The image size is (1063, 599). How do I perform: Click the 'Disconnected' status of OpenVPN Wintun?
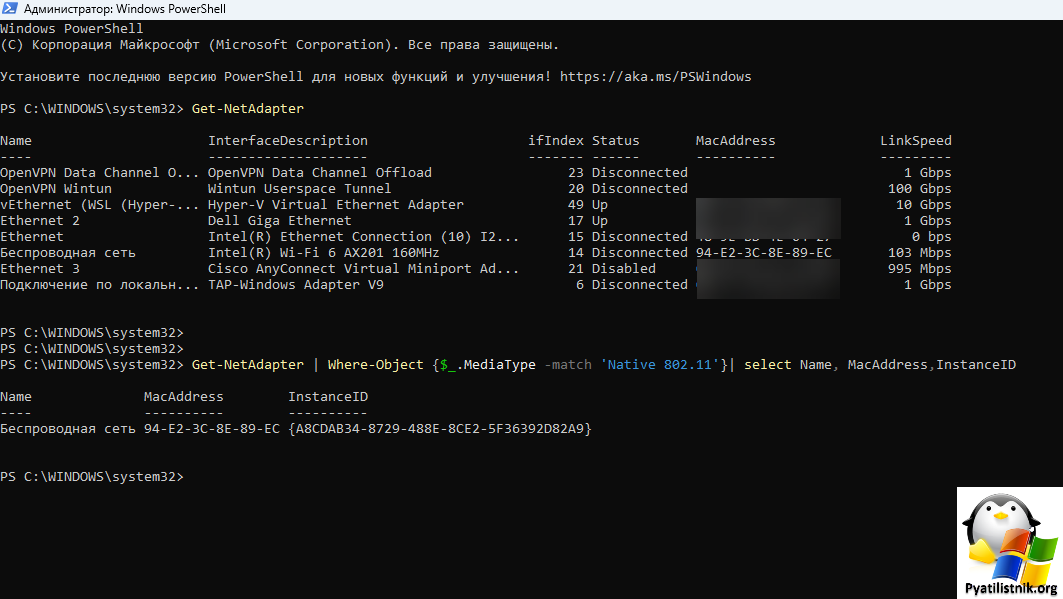[640, 188]
